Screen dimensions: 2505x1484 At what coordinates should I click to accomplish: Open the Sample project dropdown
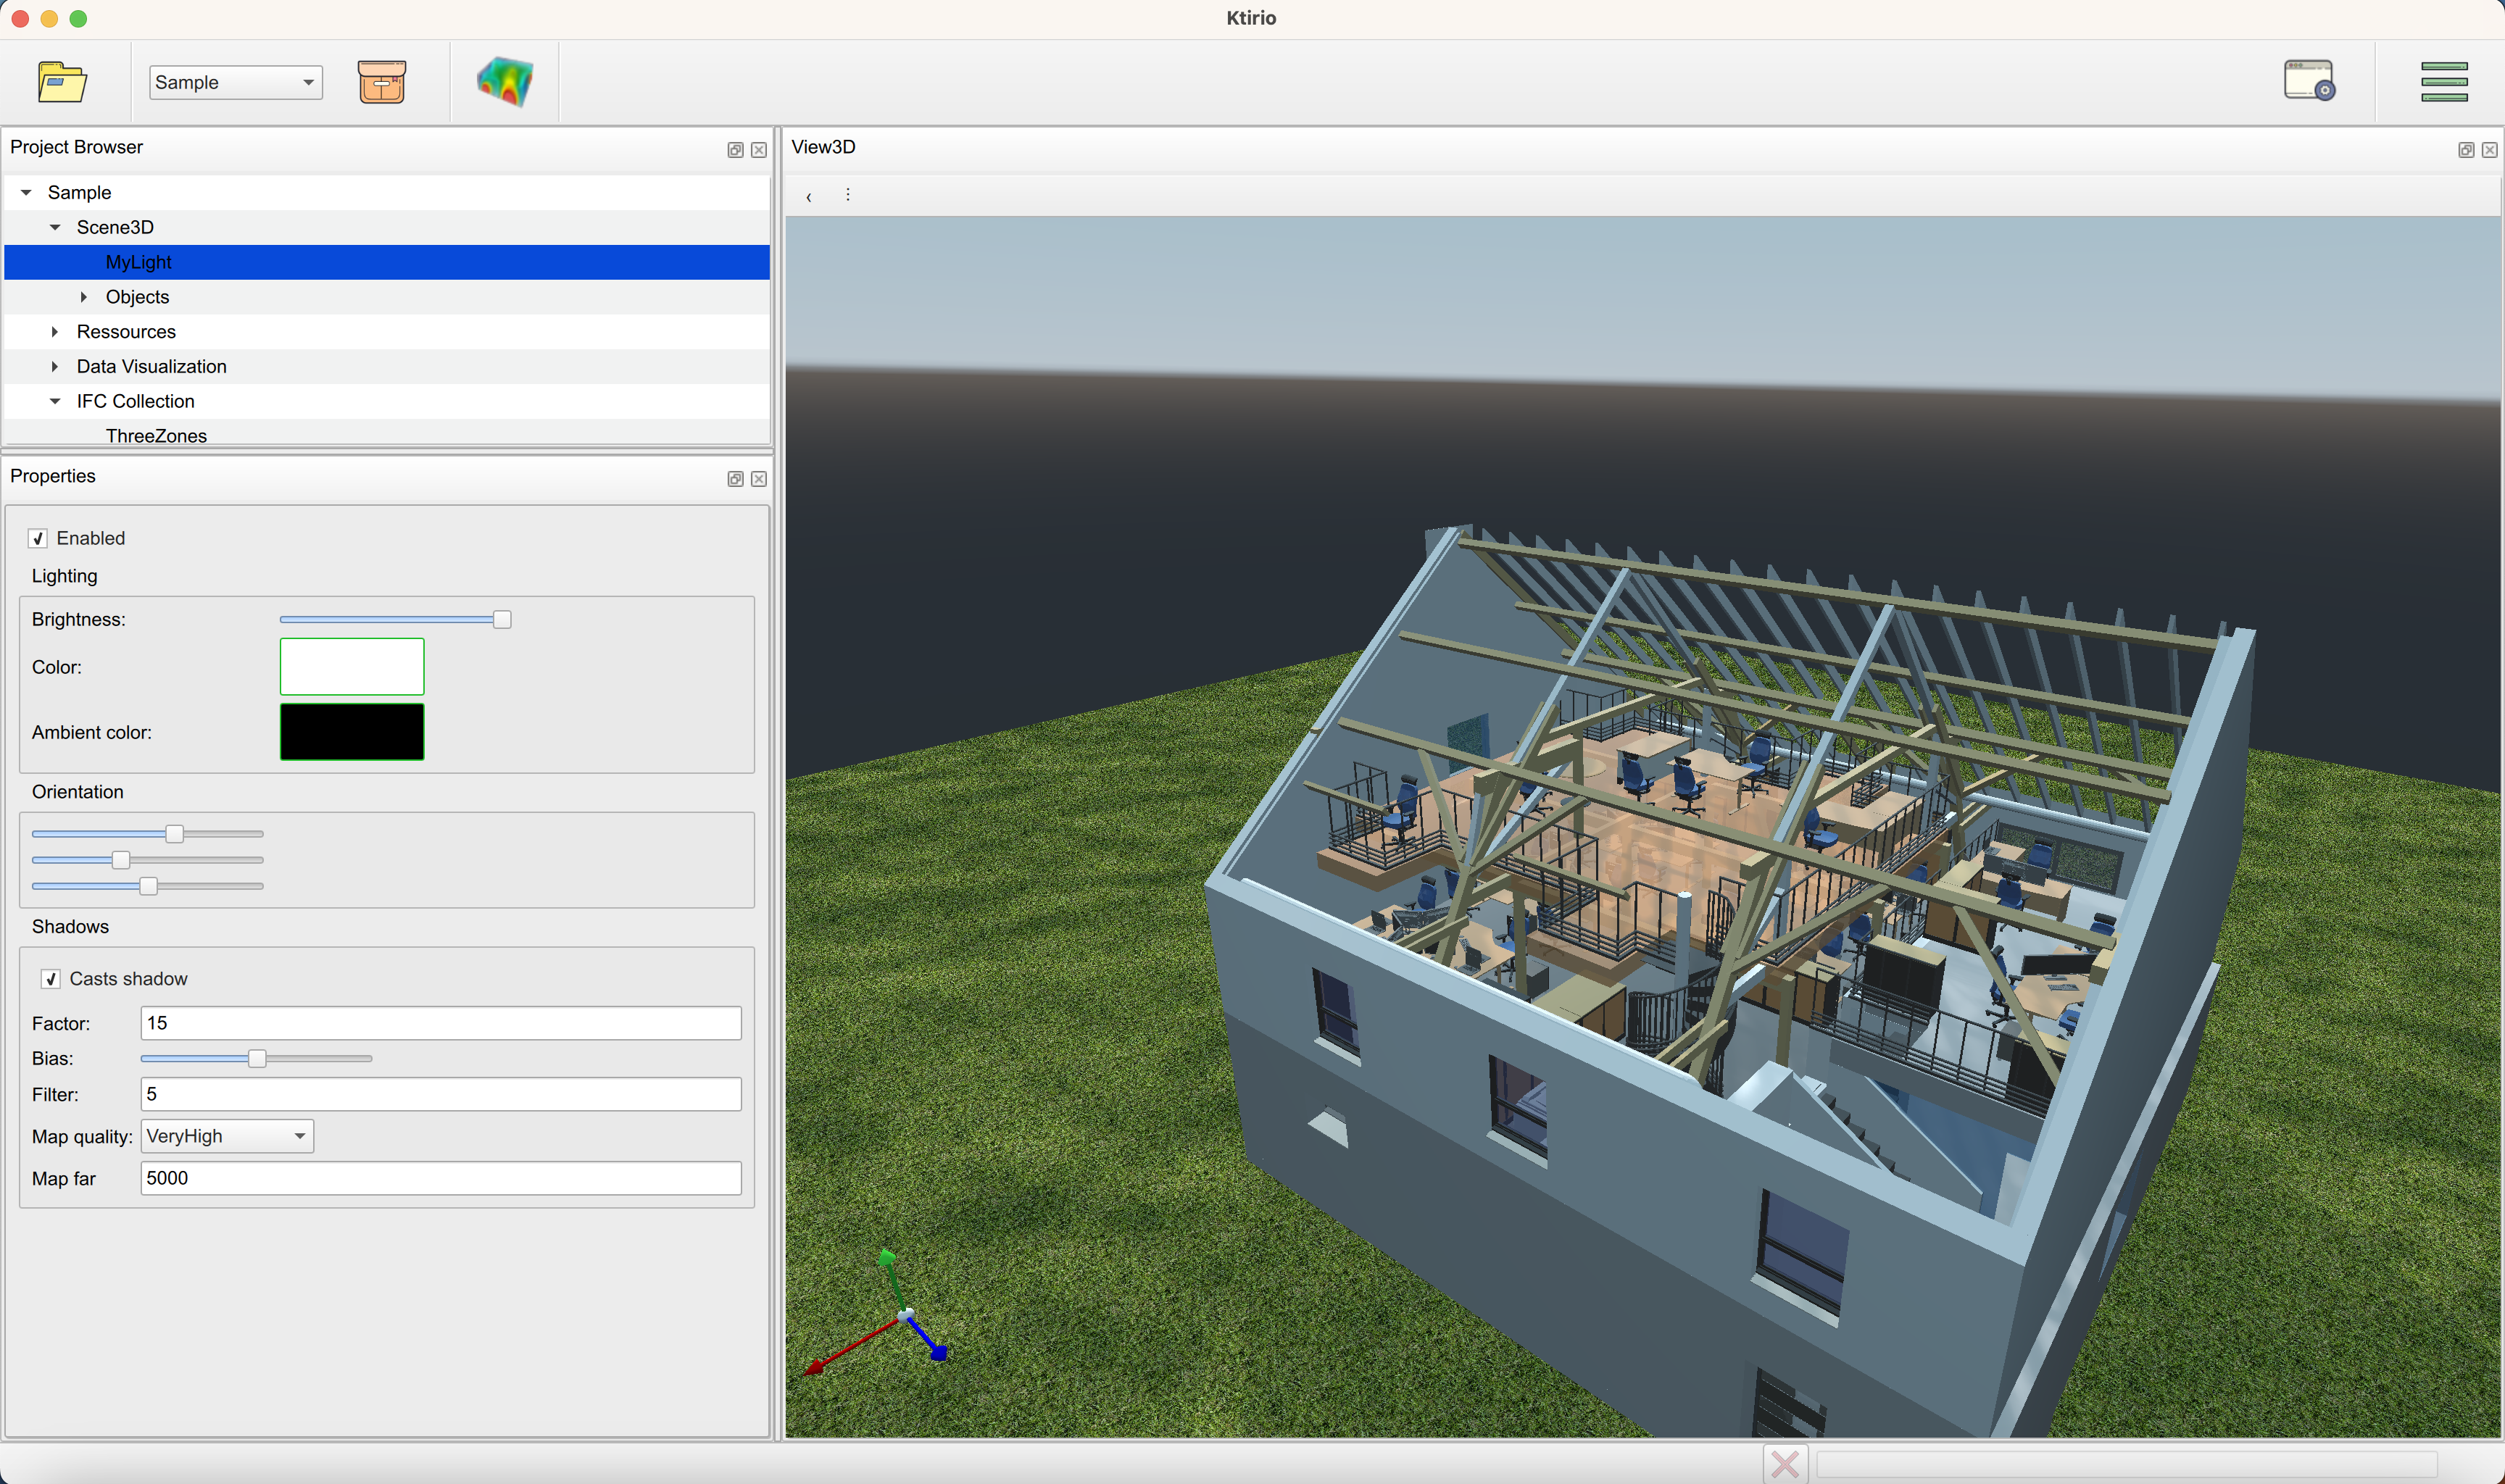coord(236,82)
